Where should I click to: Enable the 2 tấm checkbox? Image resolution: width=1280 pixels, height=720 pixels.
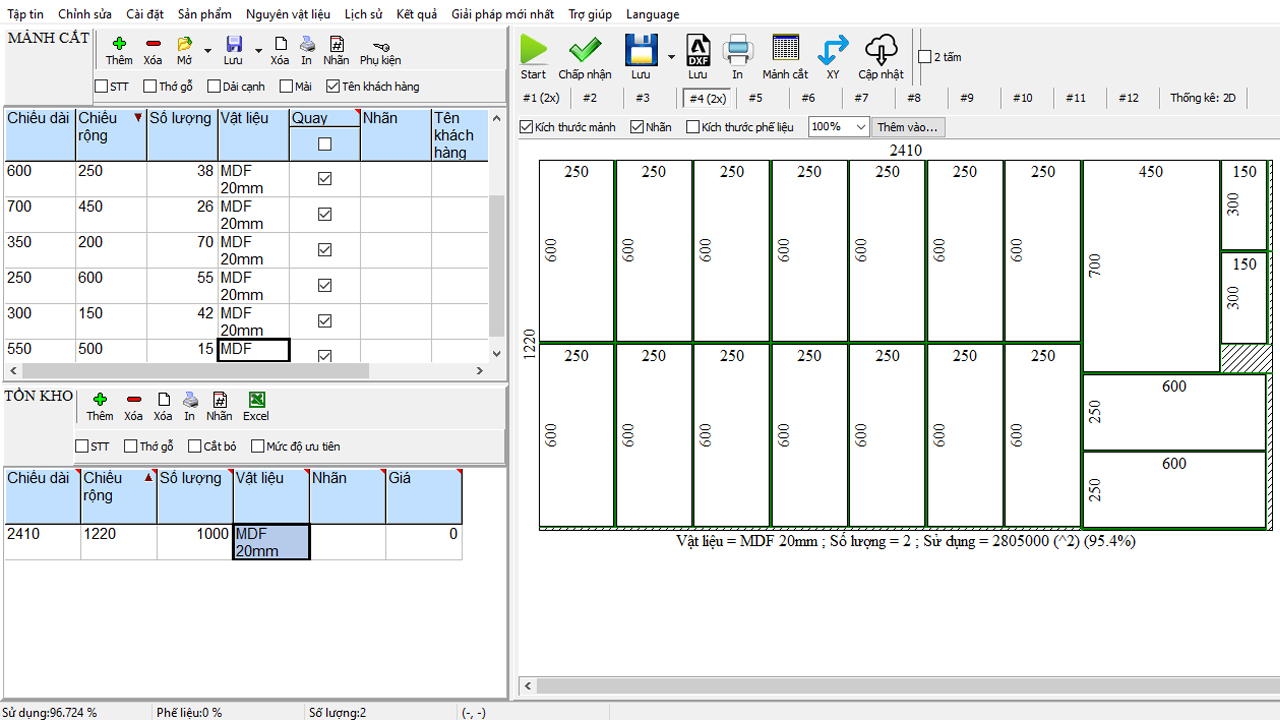tap(925, 57)
